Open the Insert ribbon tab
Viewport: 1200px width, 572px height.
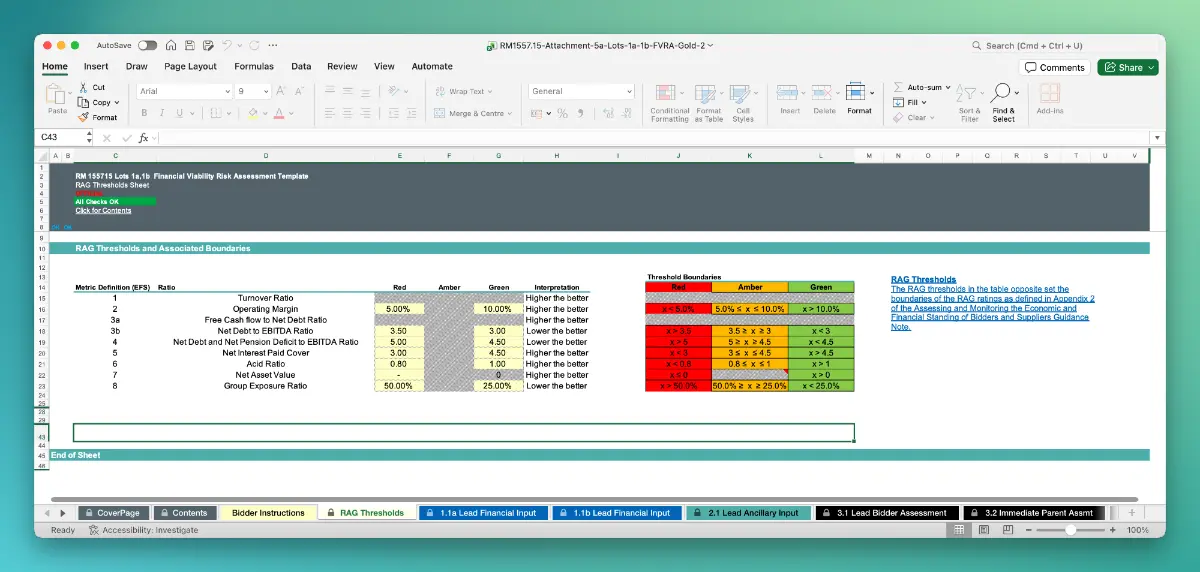coord(96,66)
